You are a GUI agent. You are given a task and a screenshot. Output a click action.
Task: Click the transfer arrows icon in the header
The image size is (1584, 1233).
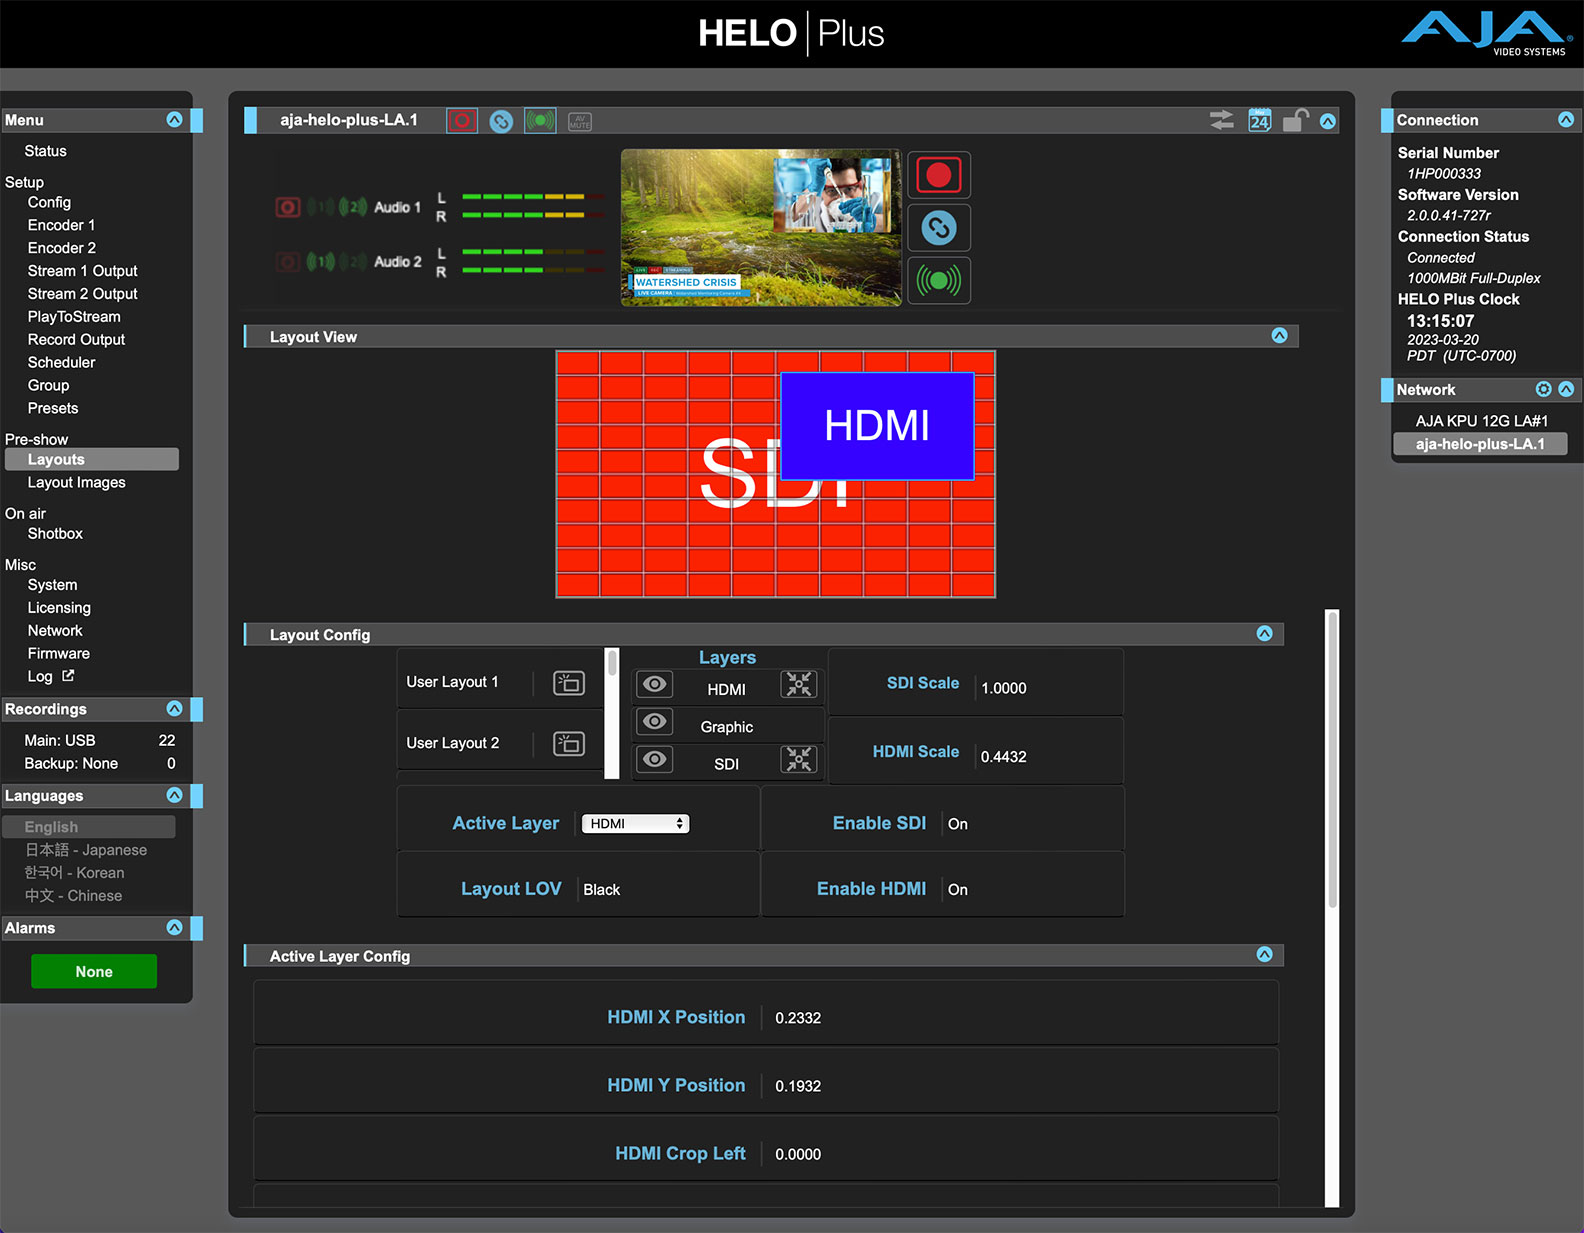pos(1221,121)
